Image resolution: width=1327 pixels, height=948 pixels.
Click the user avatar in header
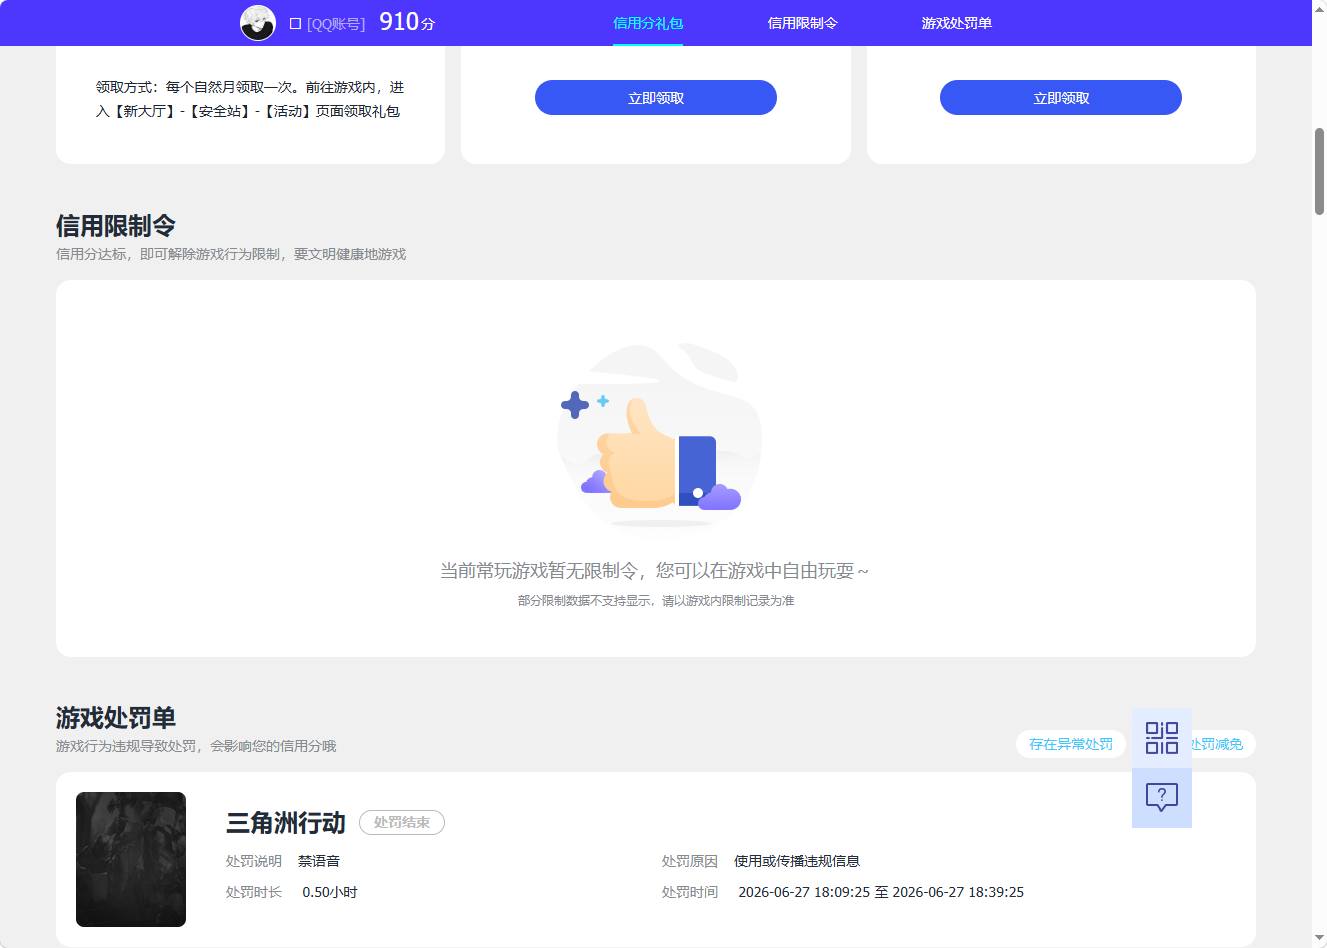pyautogui.click(x=258, y=22)
